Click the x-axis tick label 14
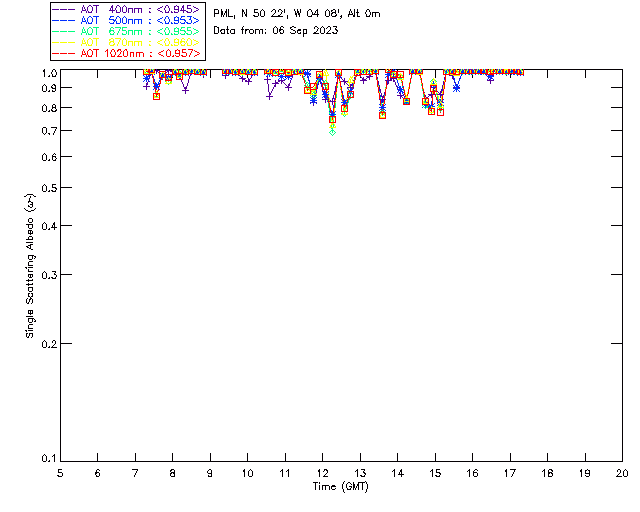The image size is (640, 512). [x=398, y=473]
